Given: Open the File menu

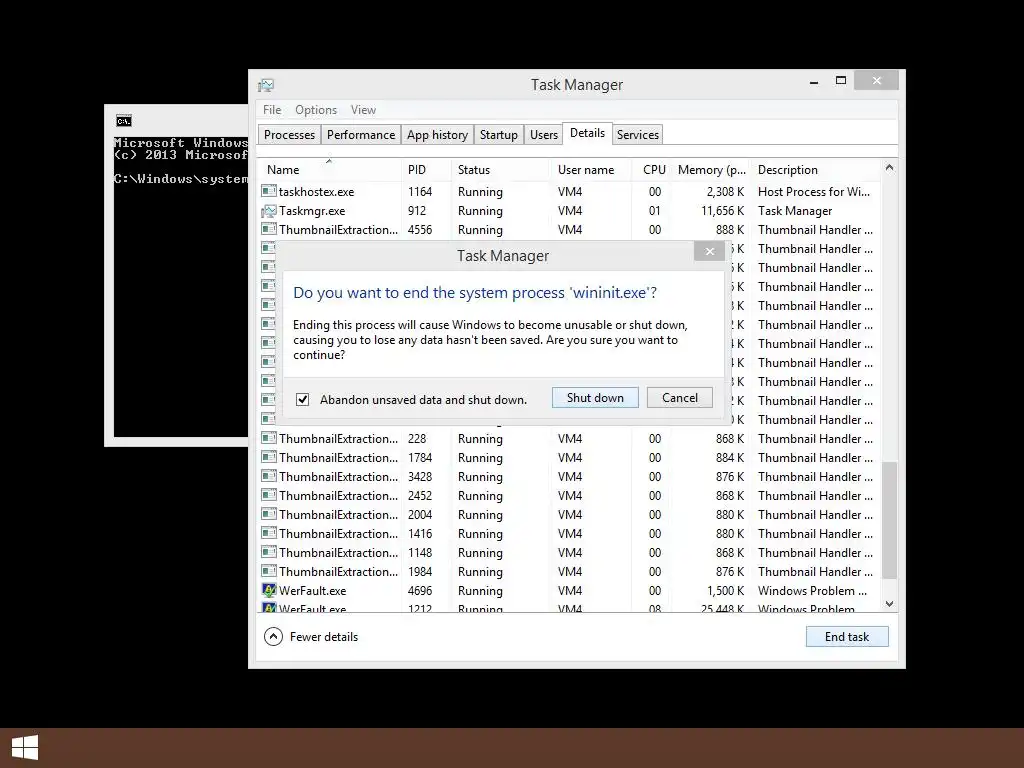Looking at the screenshot, I should (272, 110).
